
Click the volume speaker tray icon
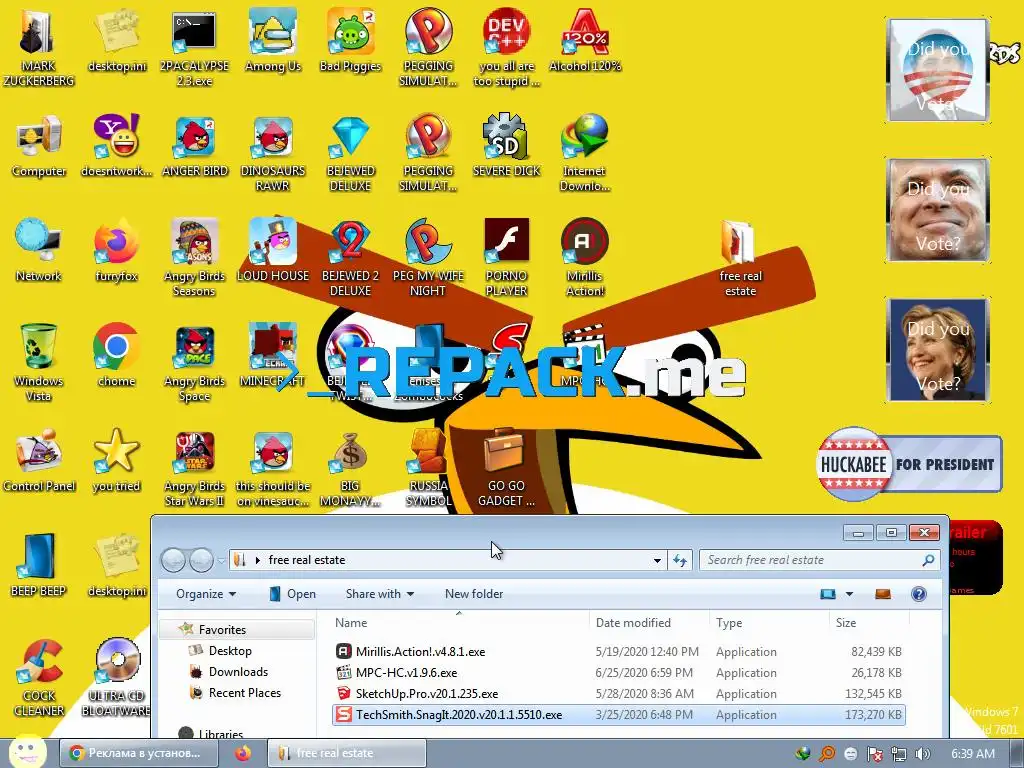tap(922, 754)
